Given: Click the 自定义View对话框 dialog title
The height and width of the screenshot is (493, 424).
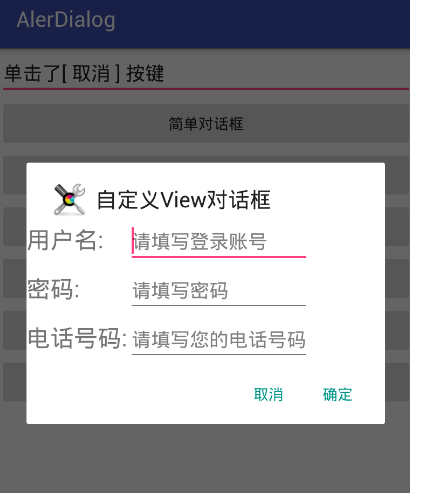Looking at the screenshot, I should (x=184, y=200).
